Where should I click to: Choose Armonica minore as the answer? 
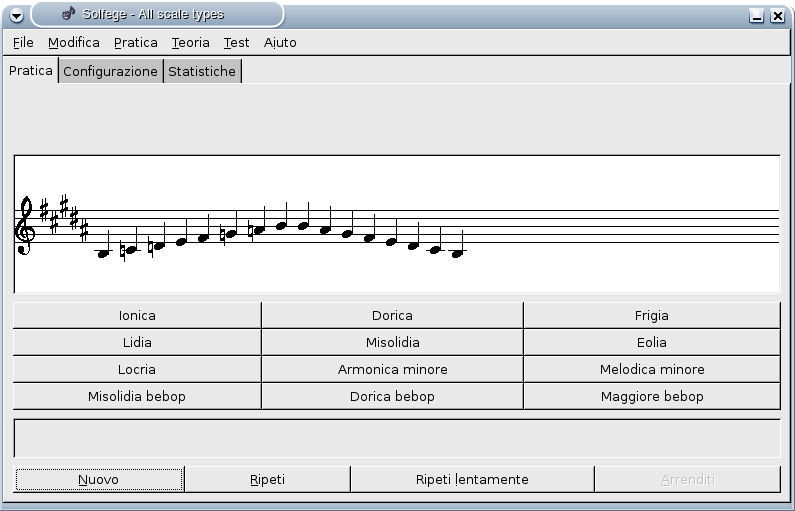(x=392, y=369)
